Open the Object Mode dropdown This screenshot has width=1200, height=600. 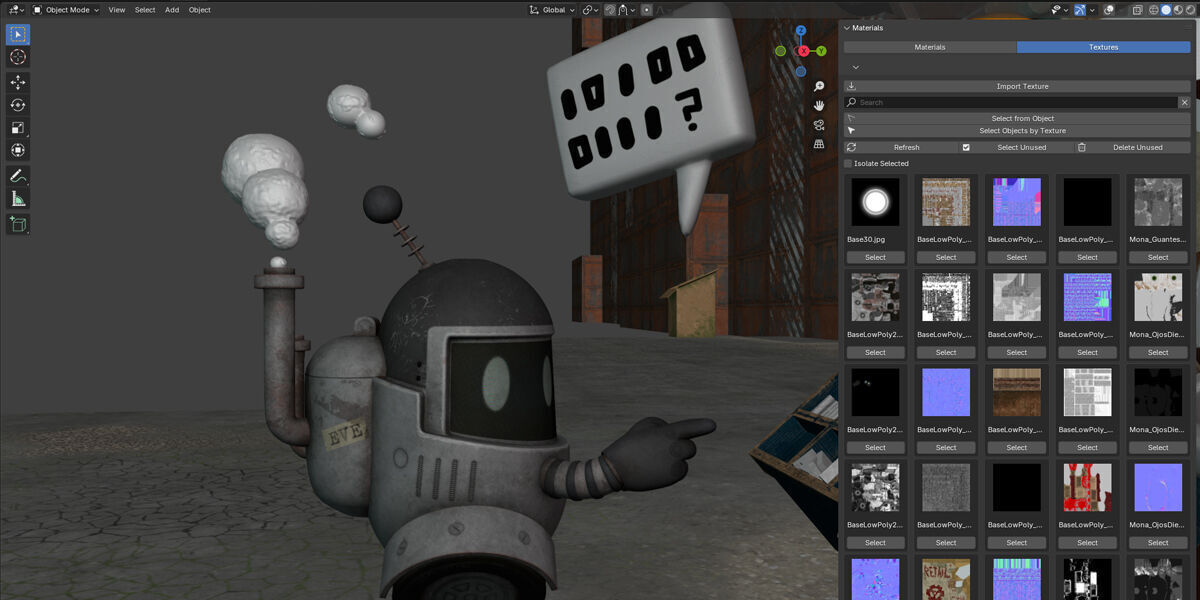click(66, 9)
